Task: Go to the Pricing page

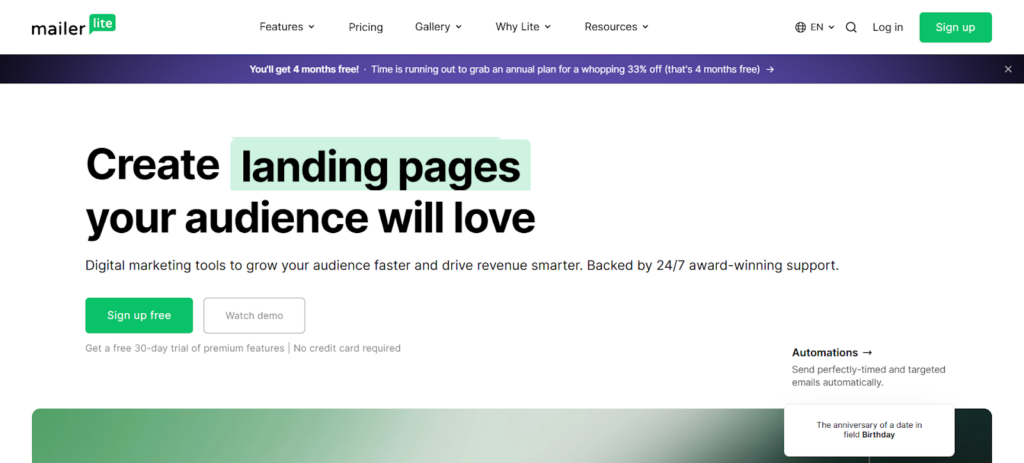Action: 366,27
